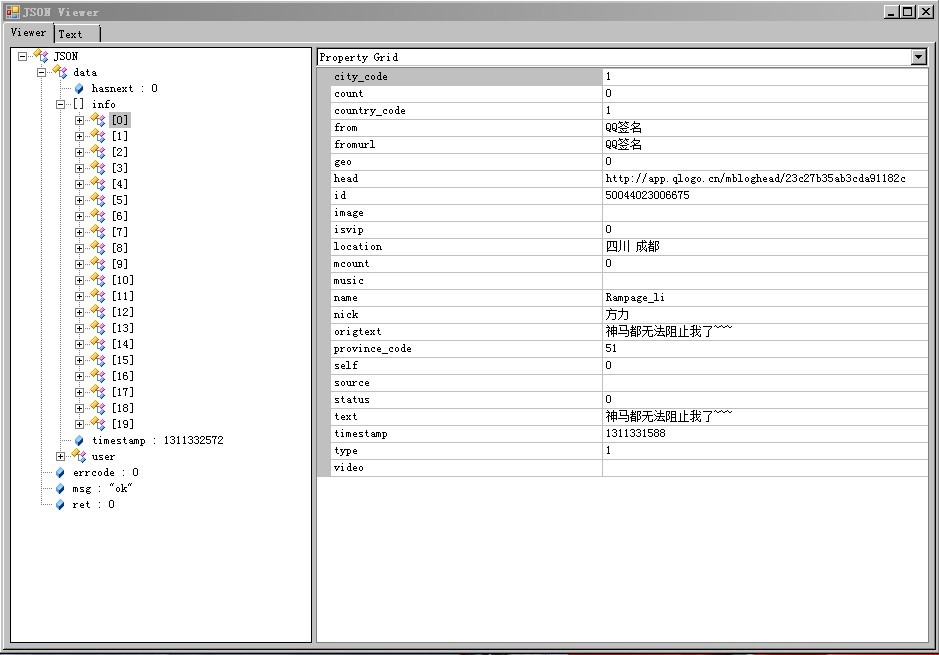Click the object icon for [13]
Screen dimensions: 939x655
pos(98,328)
